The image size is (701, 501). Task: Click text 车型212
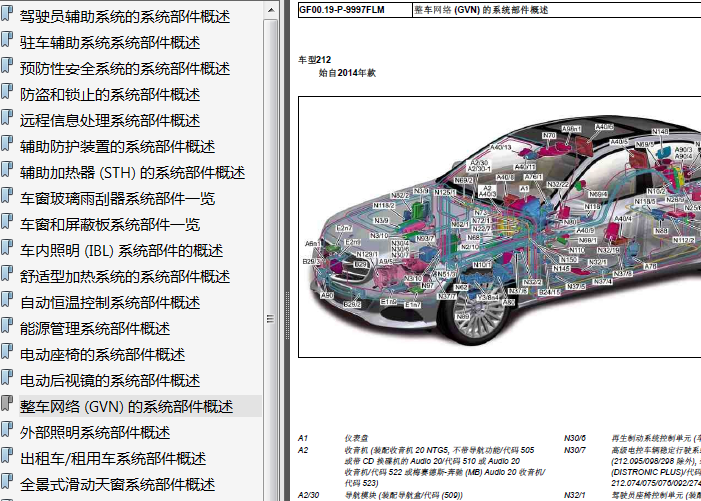pos(314,59)
